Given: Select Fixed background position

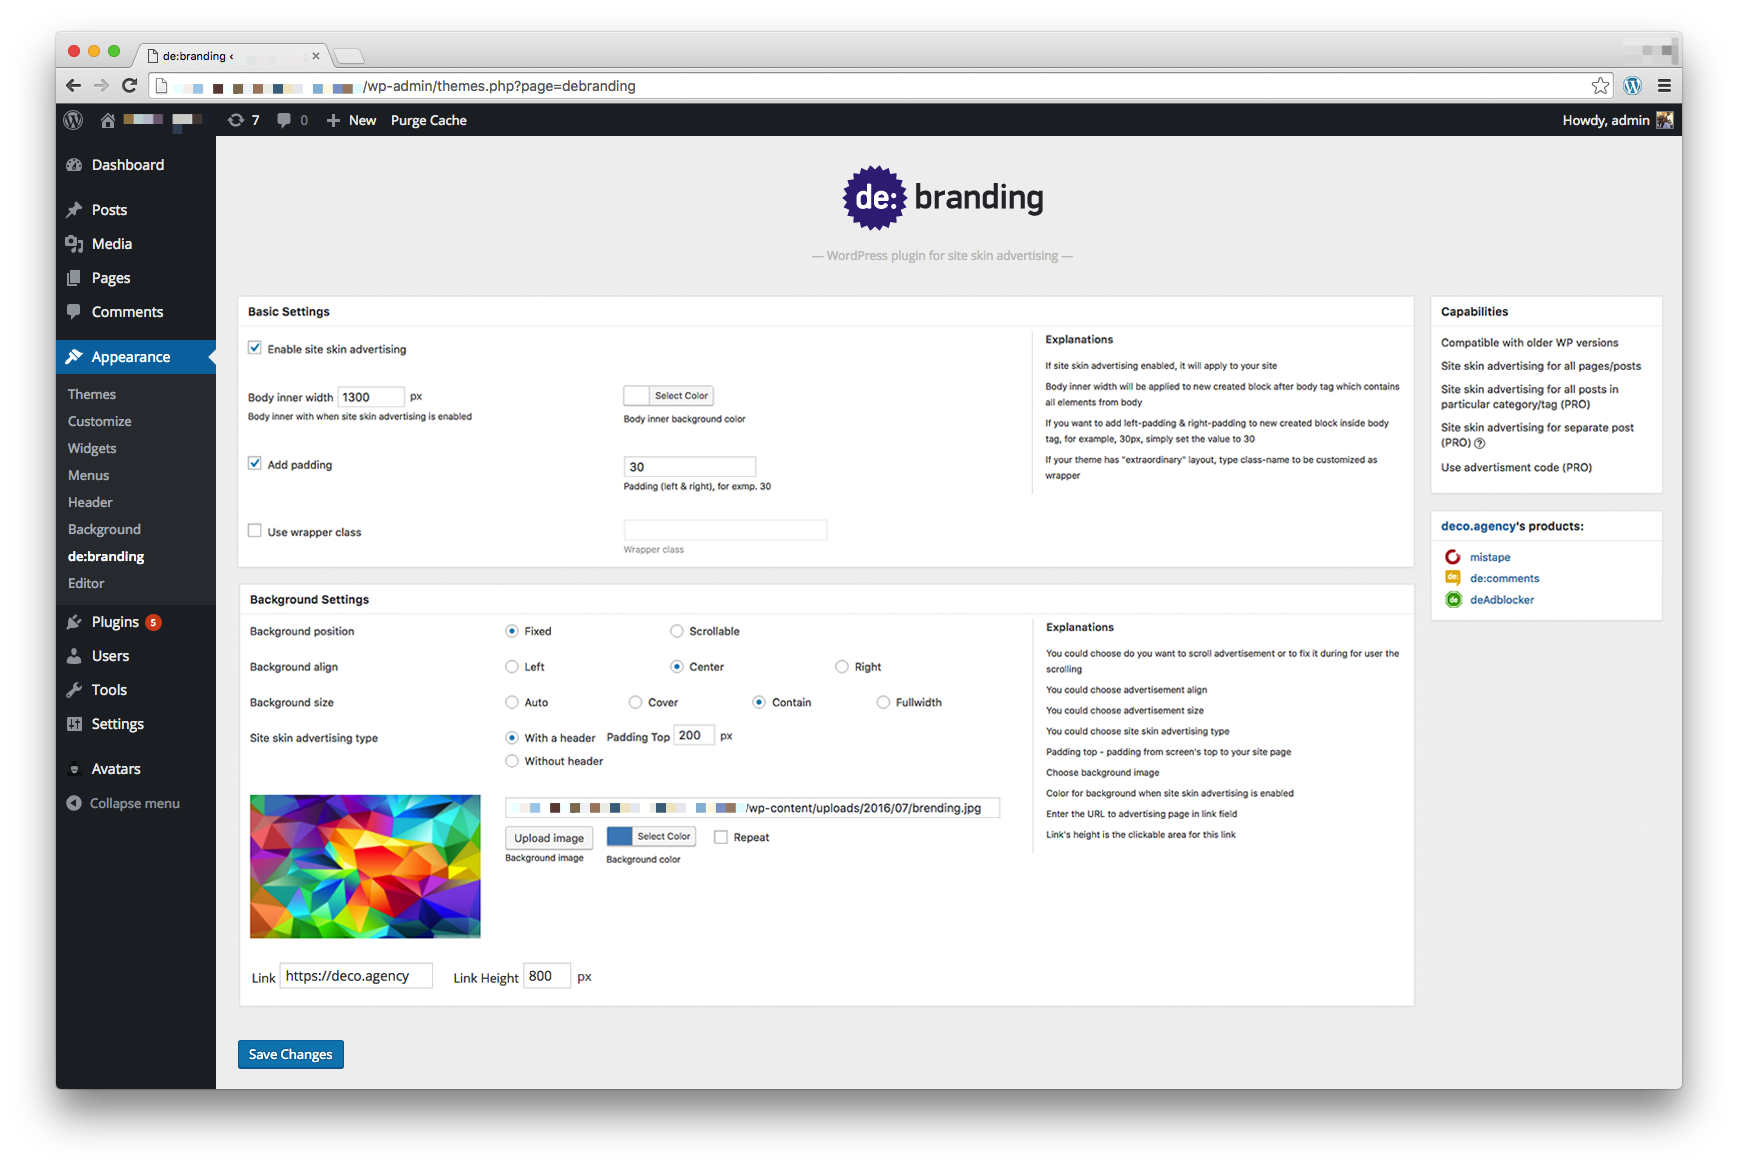Looking at the screenshot, I should pyautogui.click(x=512, y=631).
